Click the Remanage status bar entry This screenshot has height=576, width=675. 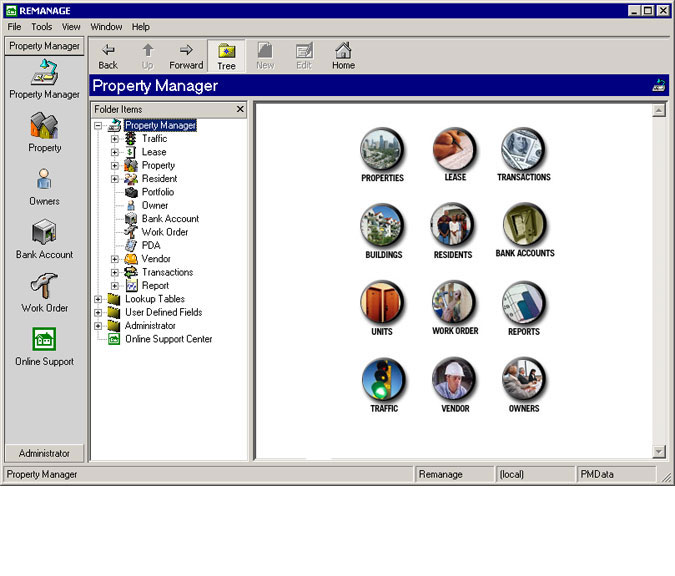454,474
